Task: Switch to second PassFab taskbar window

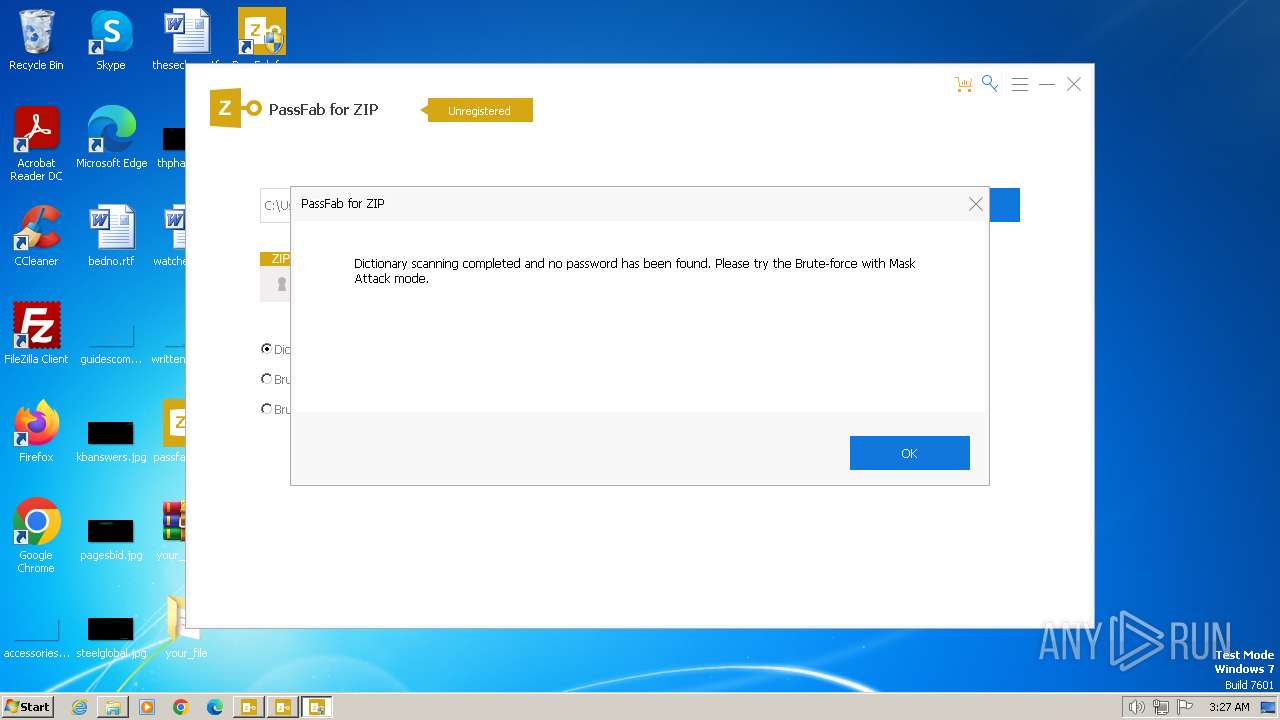Action: coord(283,707)
